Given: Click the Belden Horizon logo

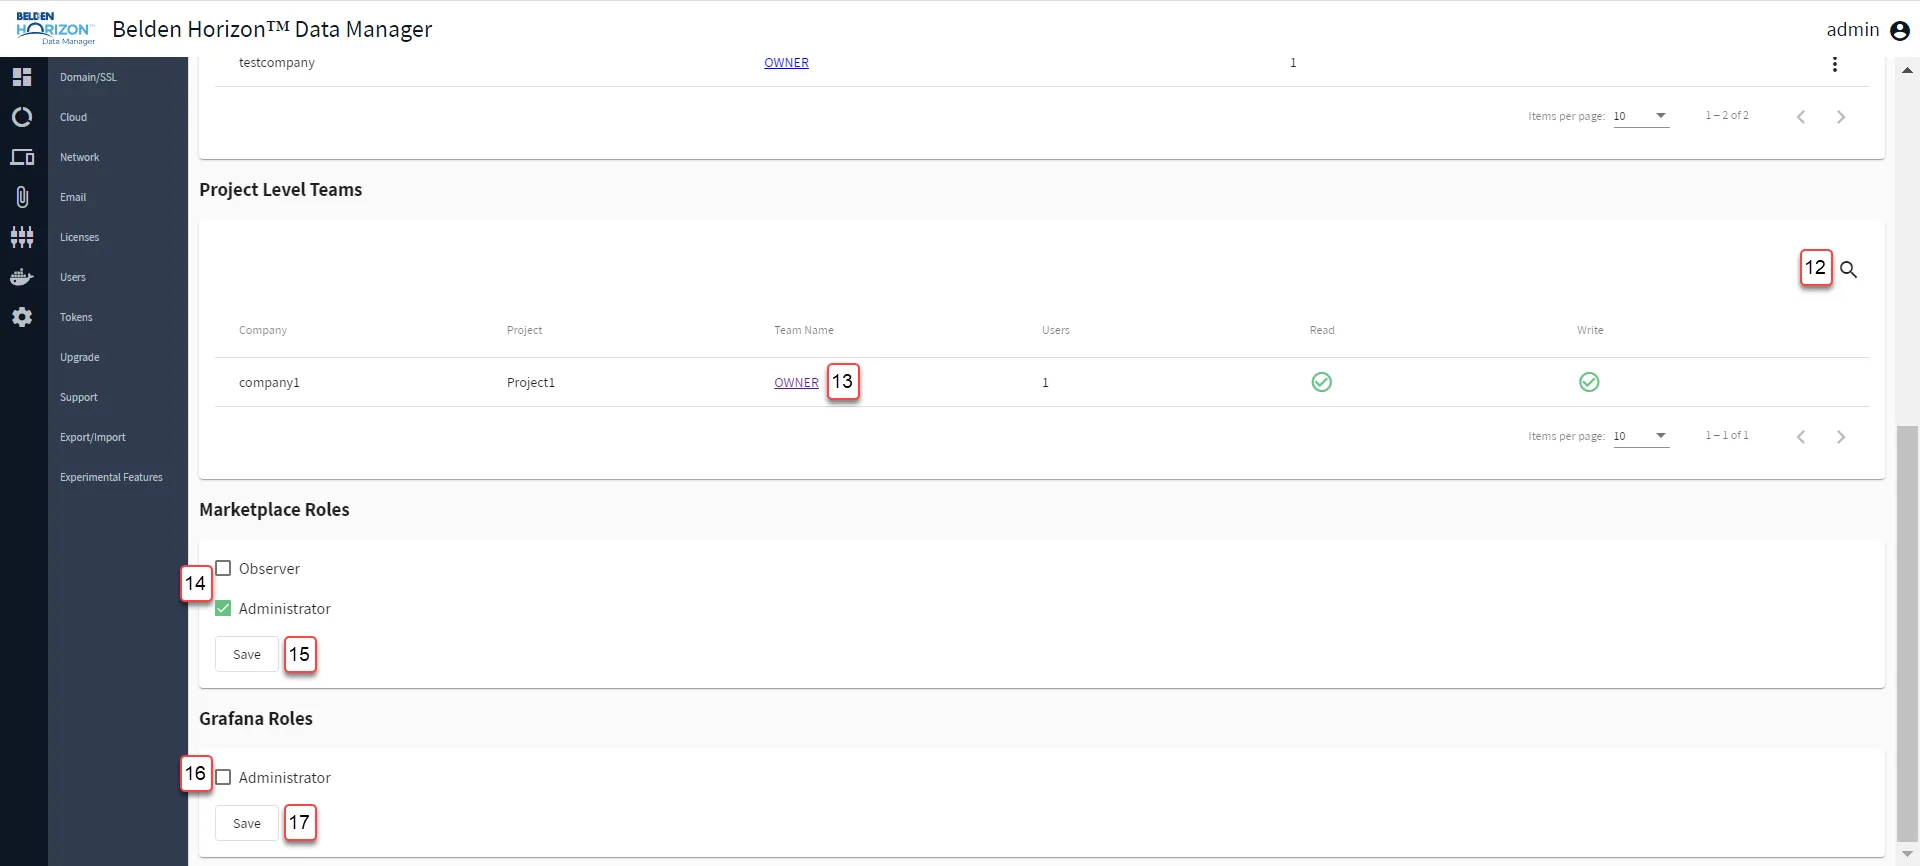Looking at the screenshot, I should 55,29.
